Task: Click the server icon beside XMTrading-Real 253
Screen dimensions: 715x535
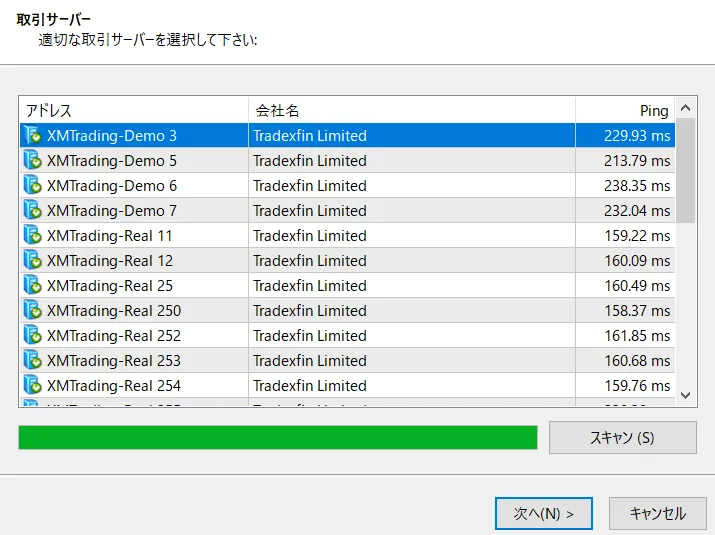Action: (32, 360)
